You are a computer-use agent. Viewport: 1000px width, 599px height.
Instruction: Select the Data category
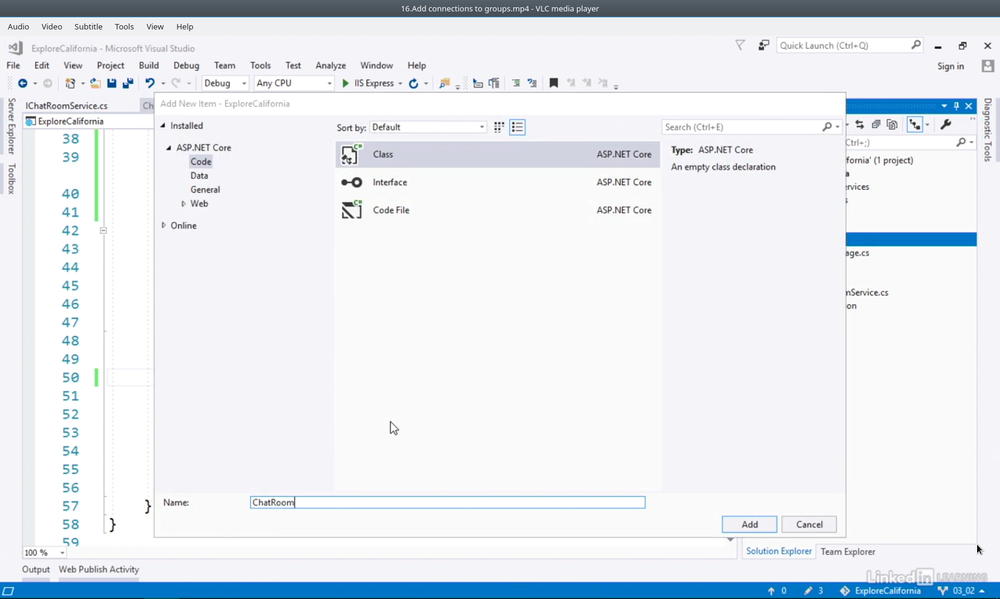click(x=199, y=175)
